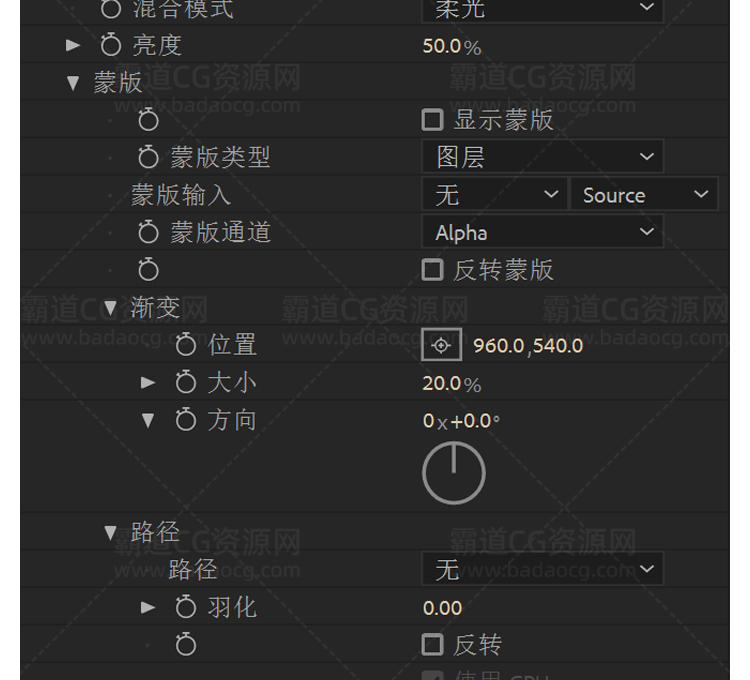Enable the 反转蒙版 checkbox
Viewport: 750px width, 680px height.
[432, 270]
